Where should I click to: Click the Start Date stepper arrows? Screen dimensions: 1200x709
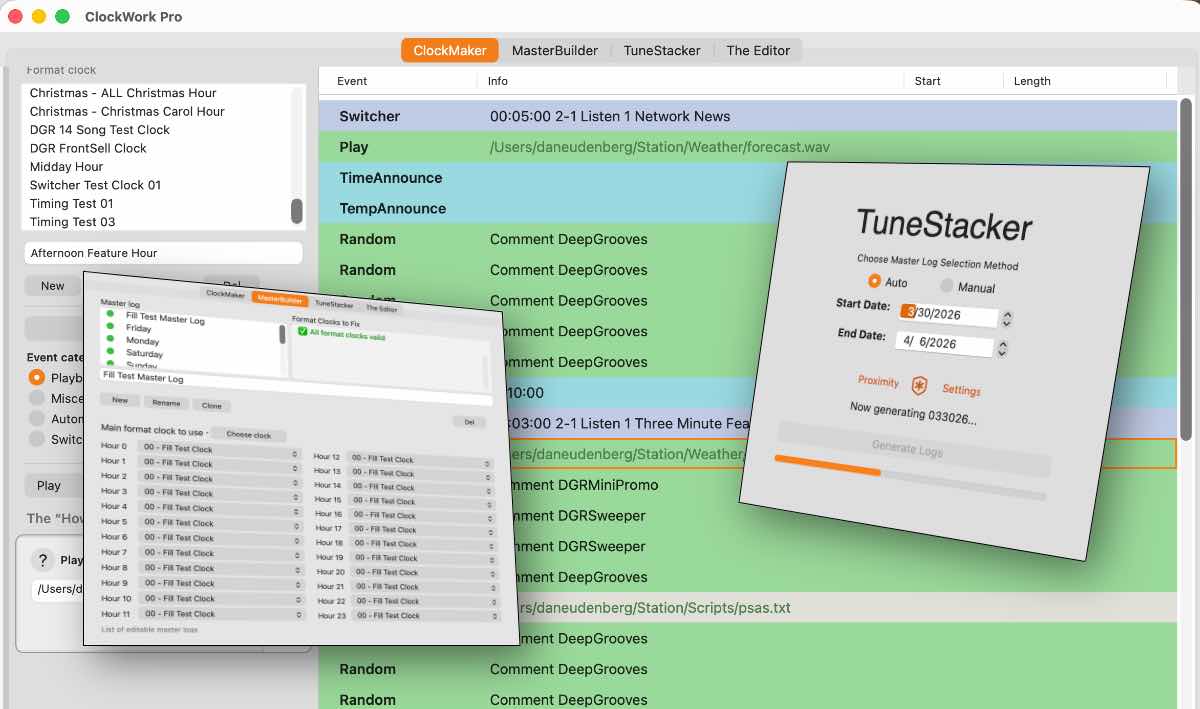1006,317
